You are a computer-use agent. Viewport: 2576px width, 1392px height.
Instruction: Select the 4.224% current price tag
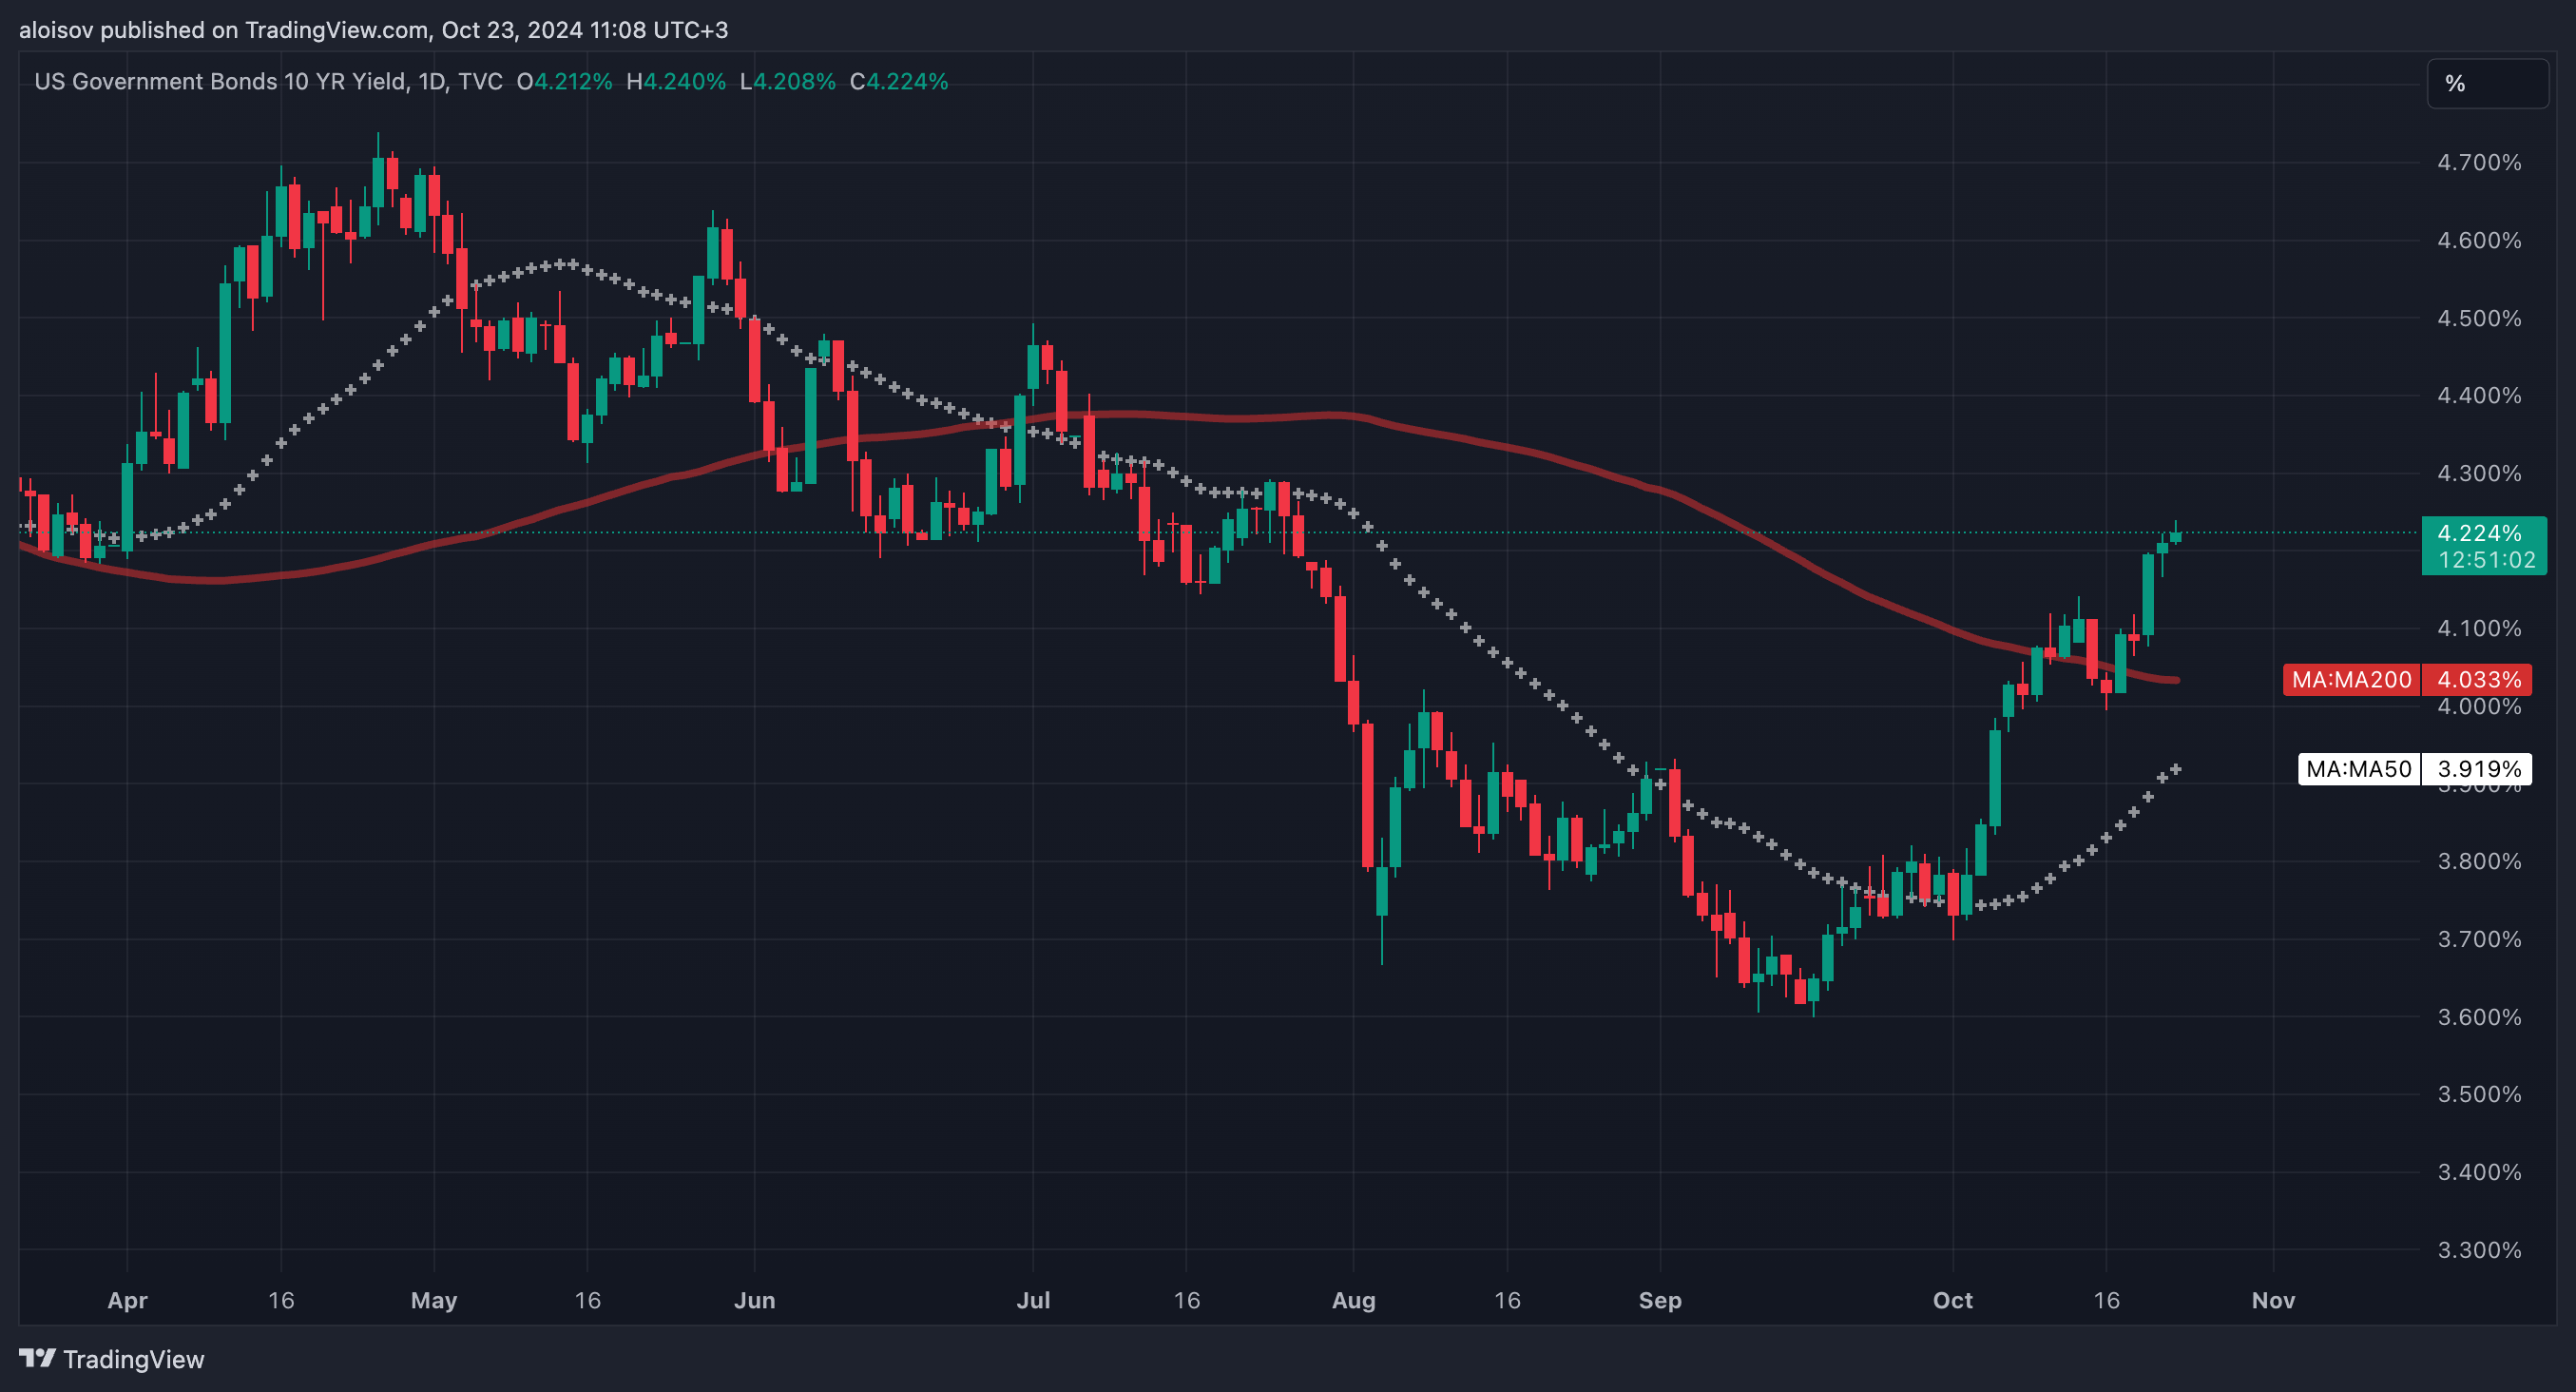2484,533
